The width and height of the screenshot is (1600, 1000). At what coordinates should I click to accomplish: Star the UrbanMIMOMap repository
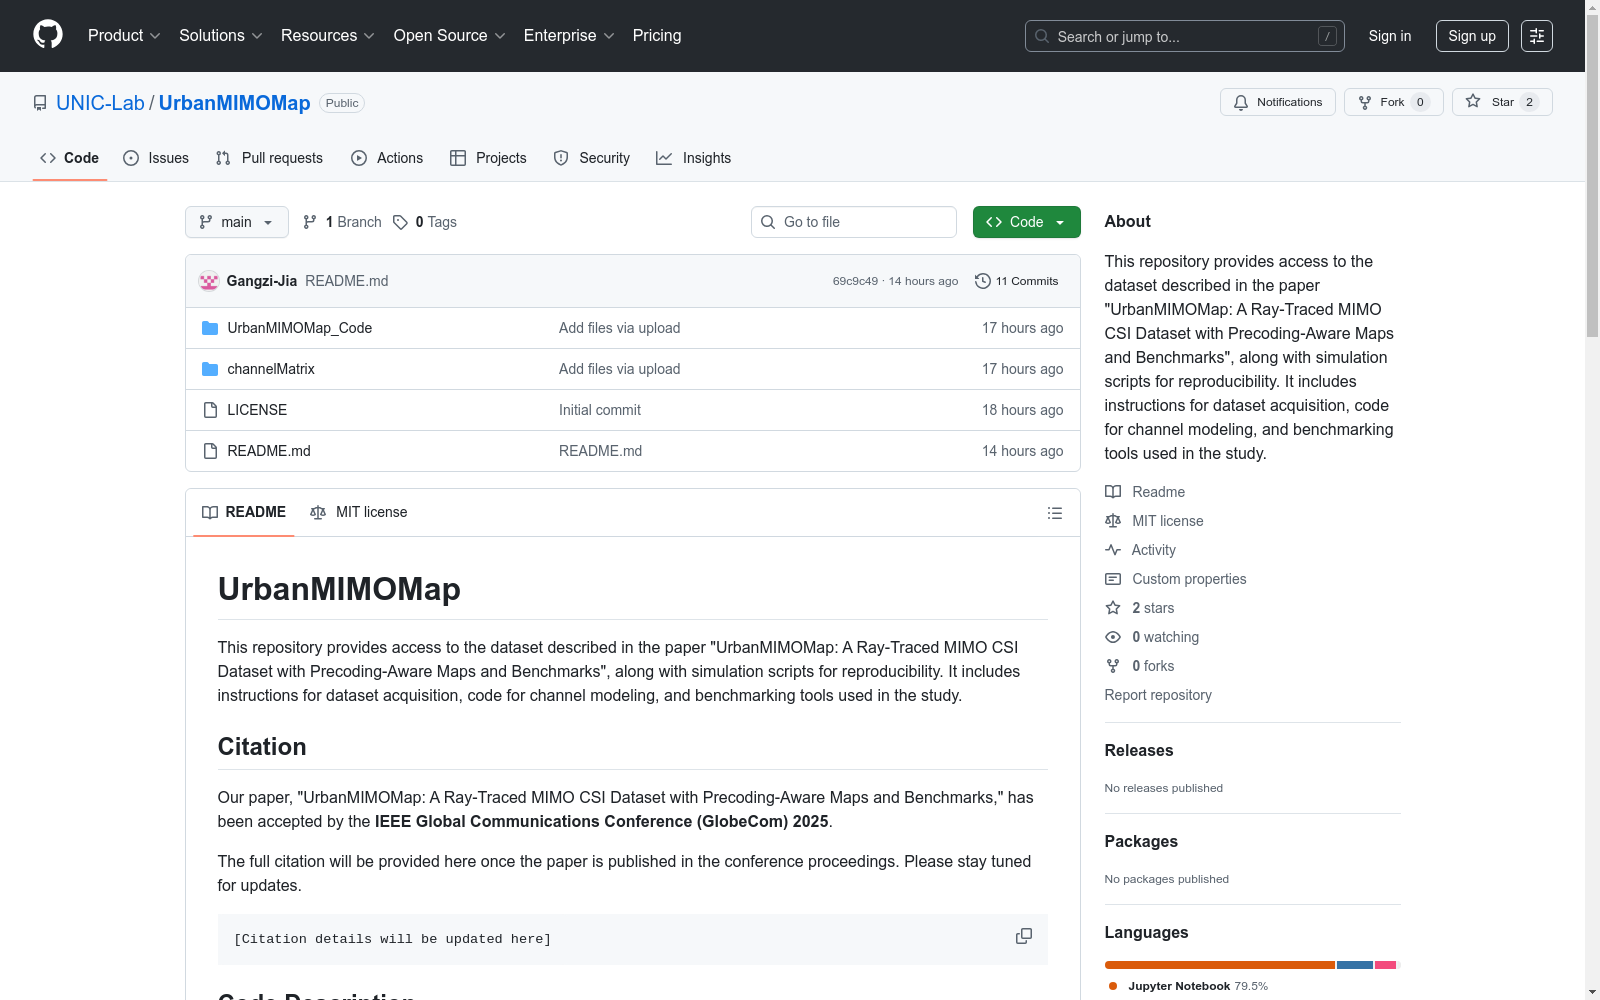(1502, 102)
